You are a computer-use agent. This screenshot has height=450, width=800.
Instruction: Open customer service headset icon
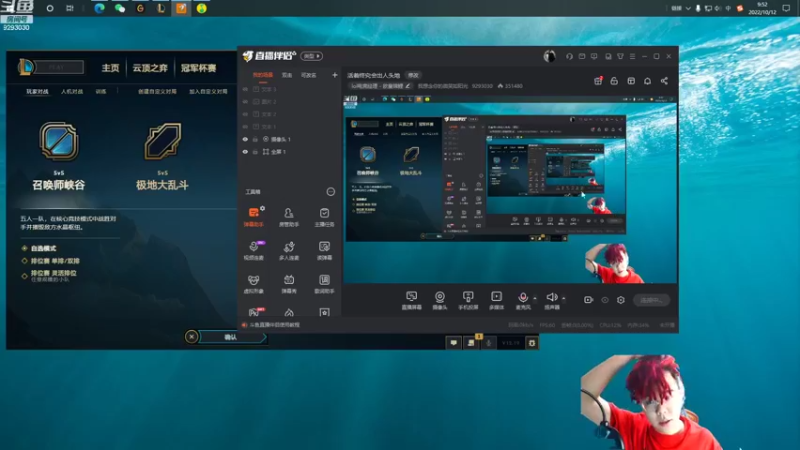569,56
